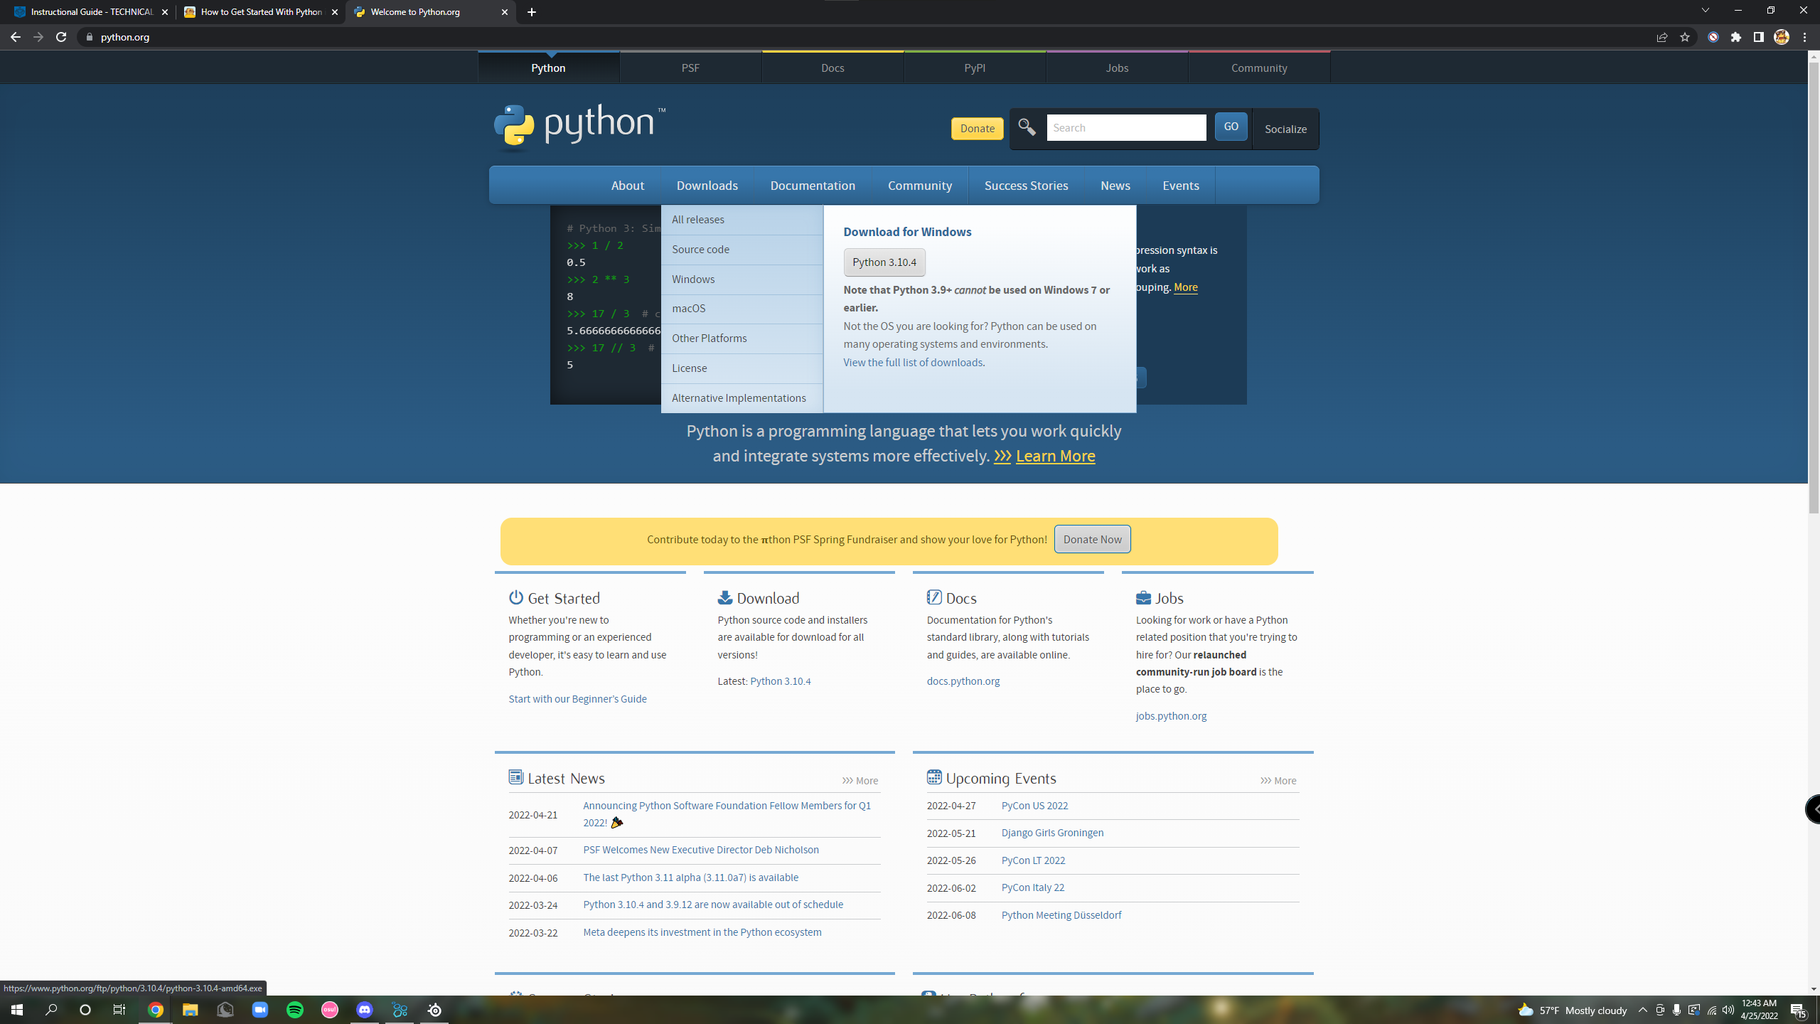Open Windows taskbar search
Screen dimensions: 1820x1024
click(51, 1010)
